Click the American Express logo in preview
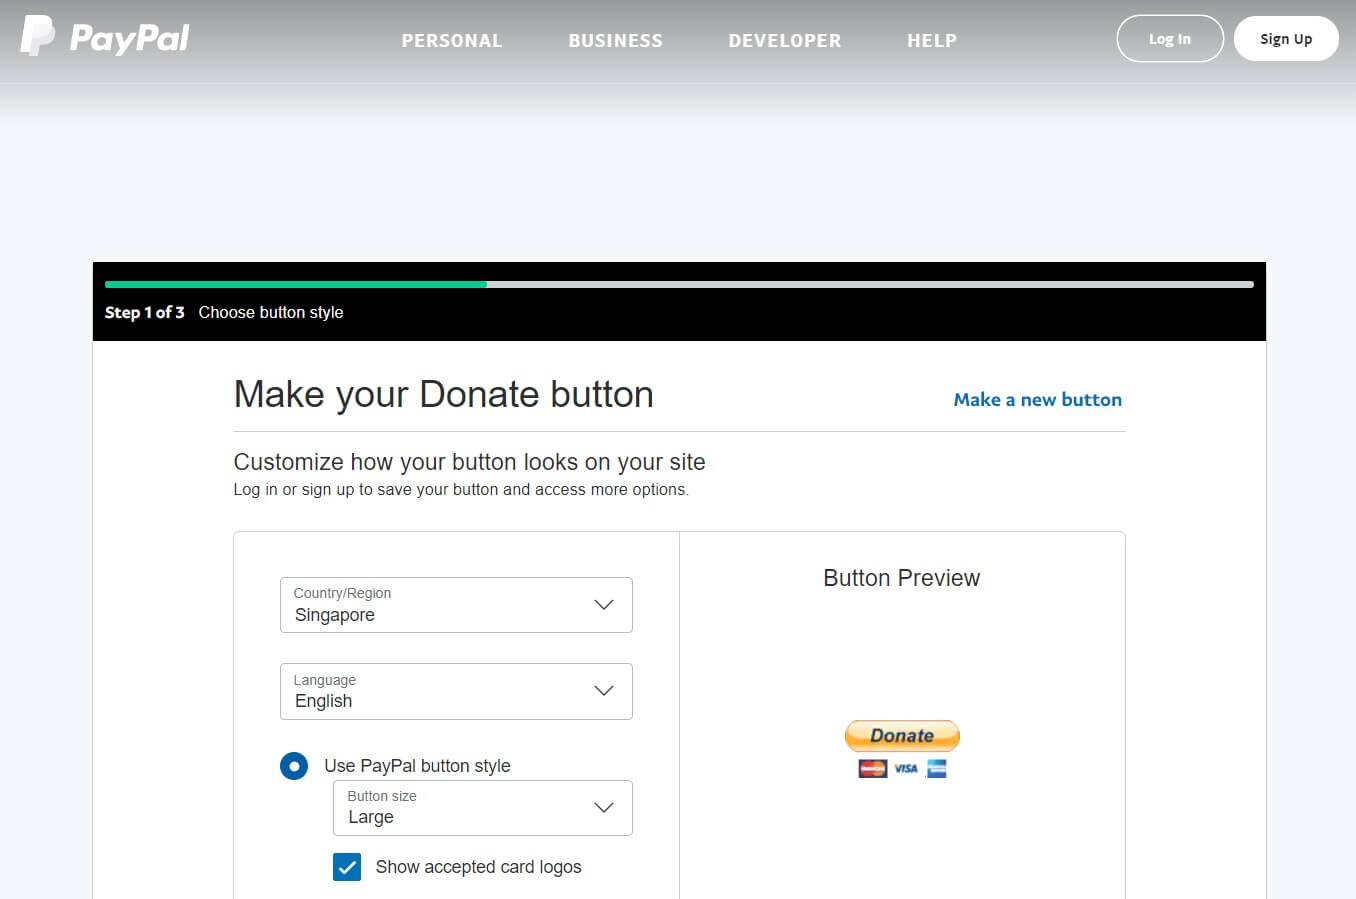The height and width of the screenshot is (899, 1356). tap(937, 768)
